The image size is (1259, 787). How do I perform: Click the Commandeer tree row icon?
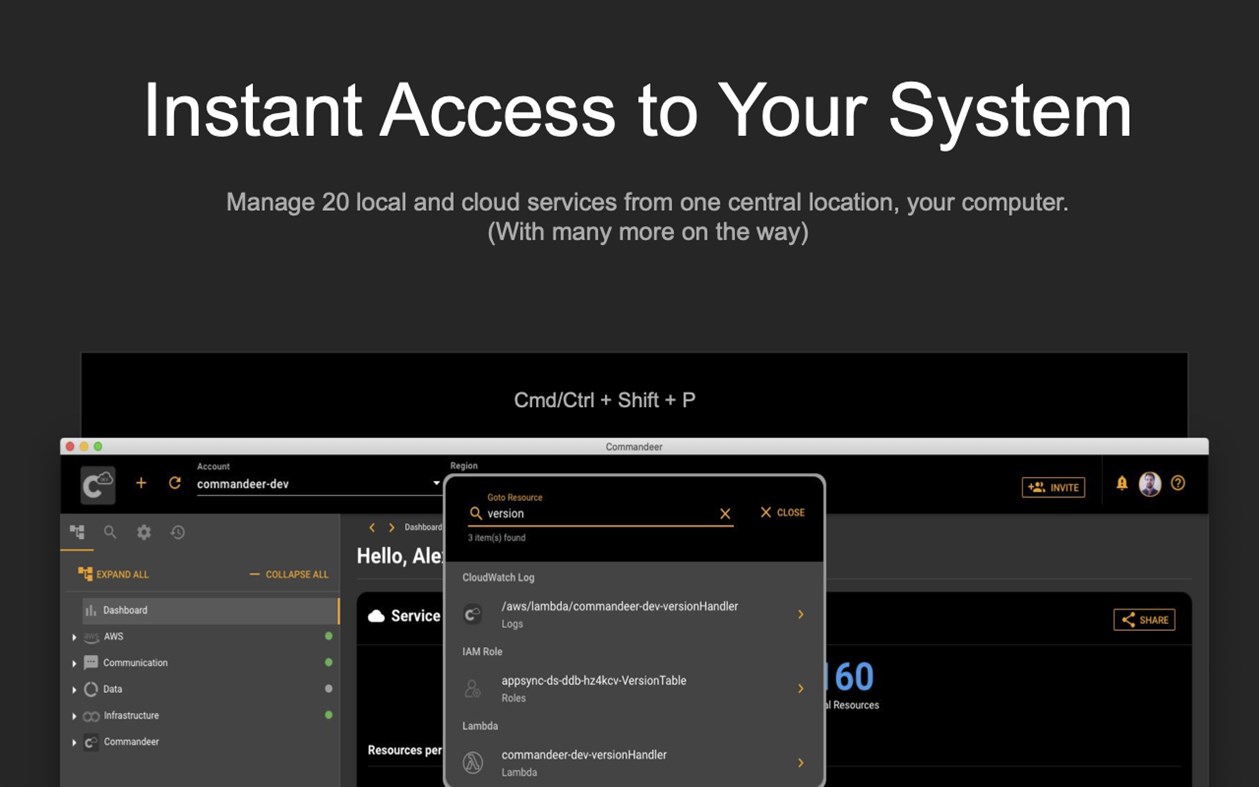pos(91,742)
